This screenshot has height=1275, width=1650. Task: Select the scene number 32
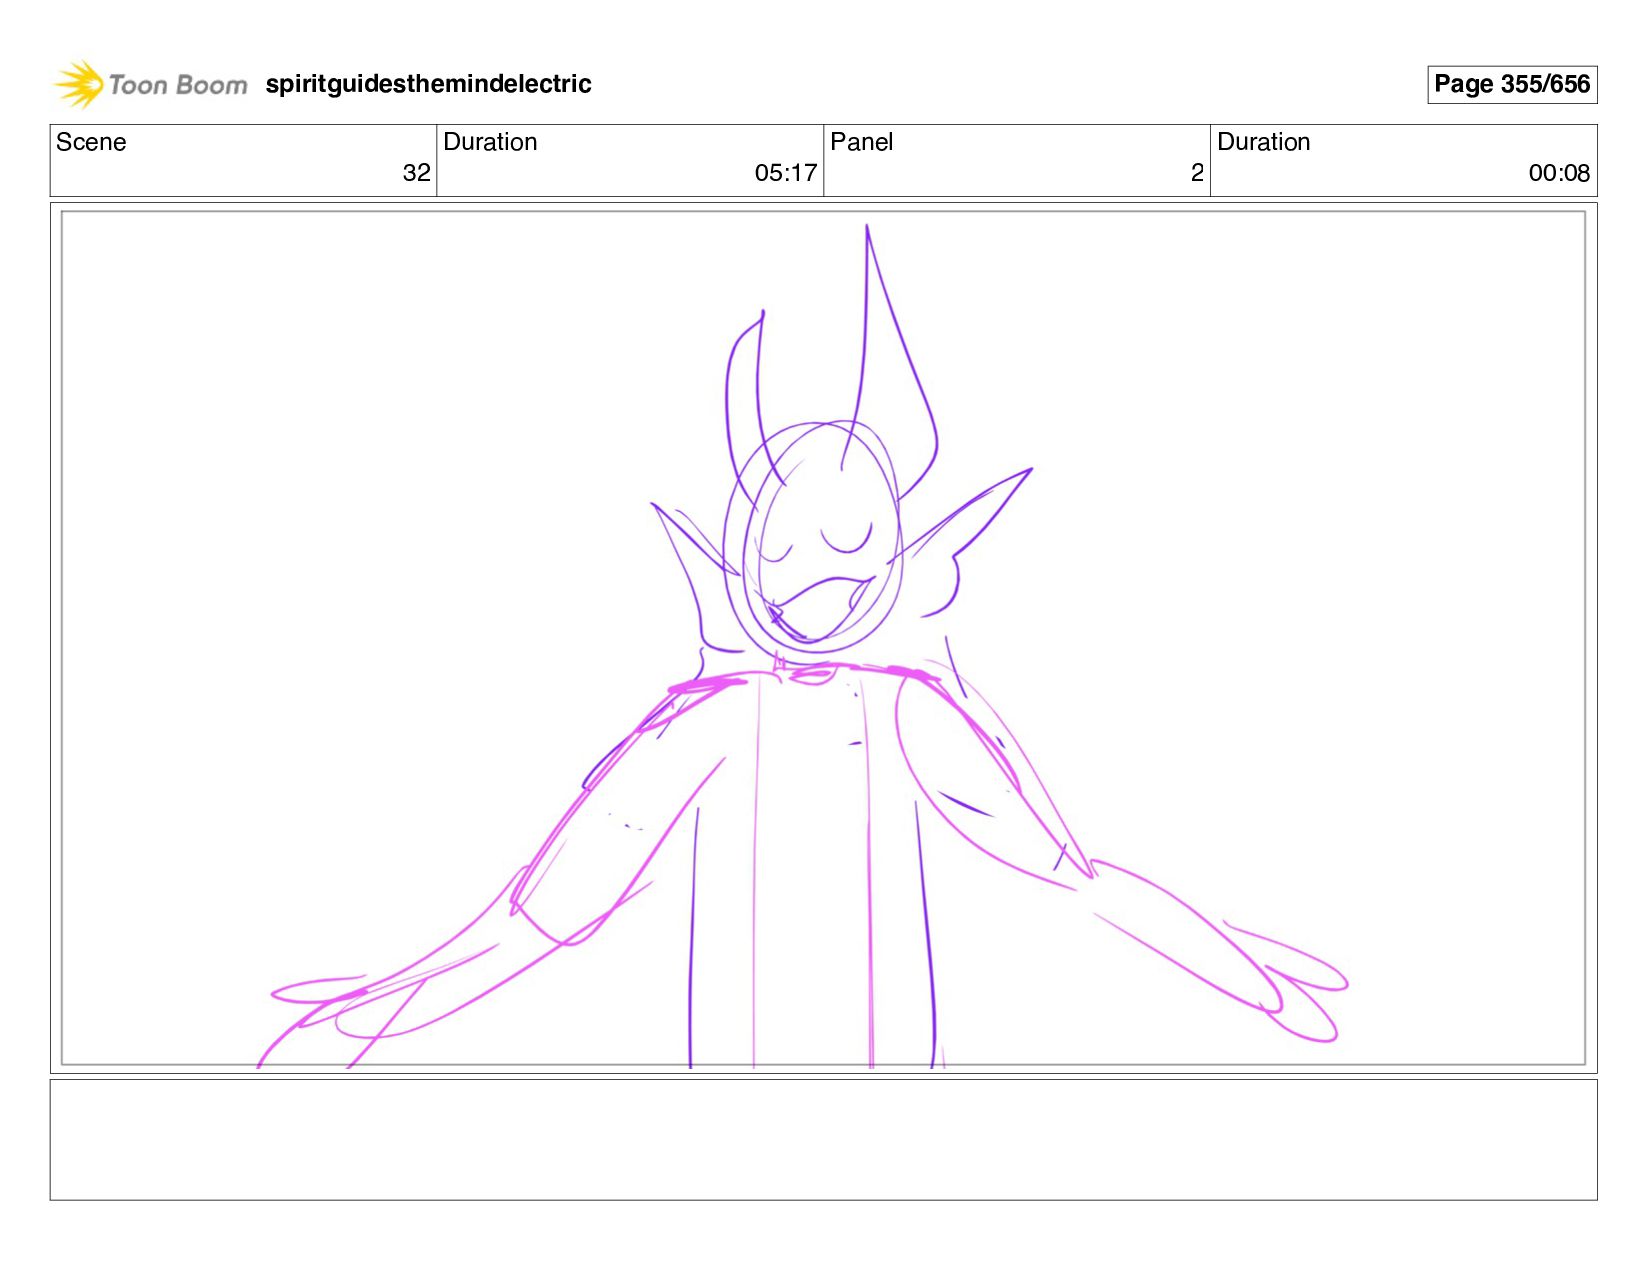[x=416, y=173]
